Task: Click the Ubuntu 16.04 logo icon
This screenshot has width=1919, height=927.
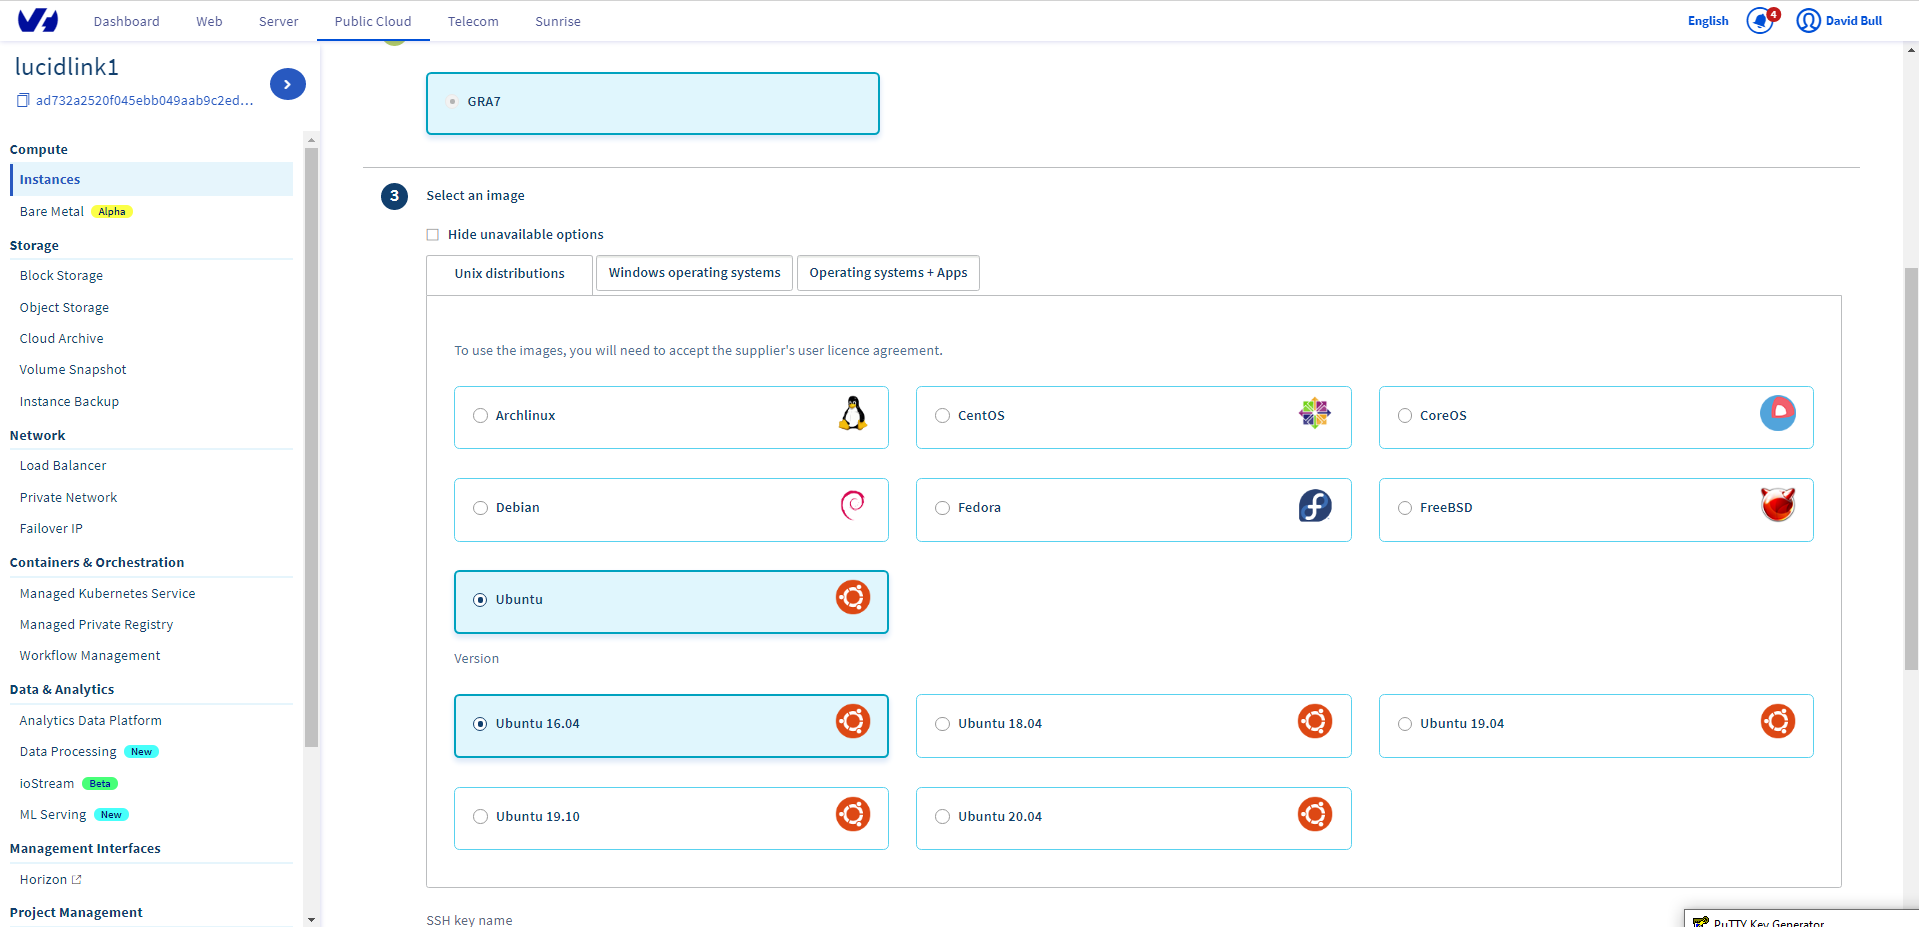Action: 853,721
